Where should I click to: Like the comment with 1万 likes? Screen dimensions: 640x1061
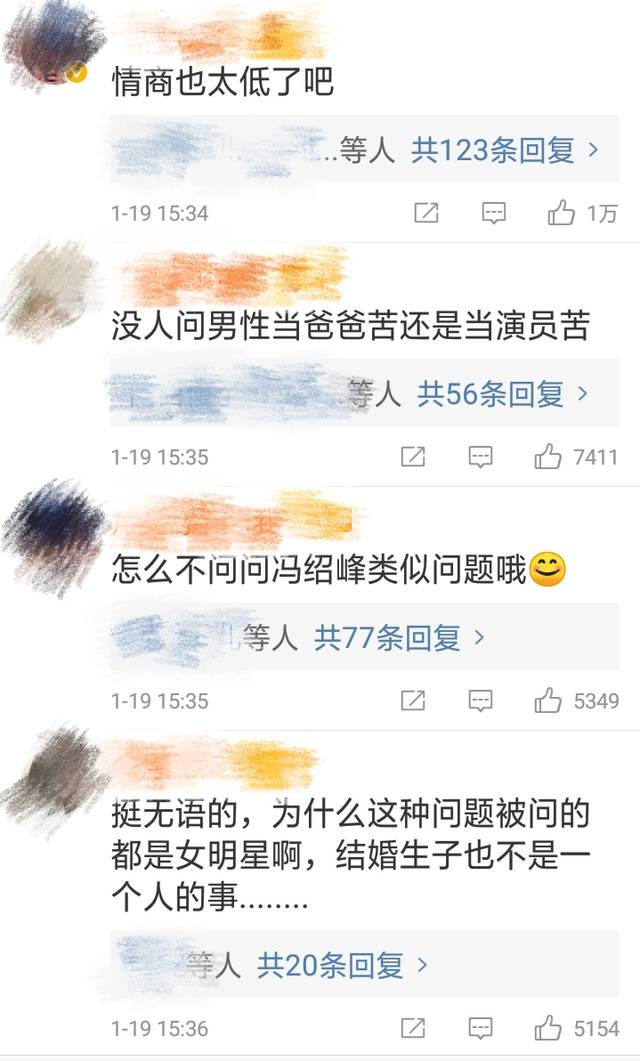(561, 213)
